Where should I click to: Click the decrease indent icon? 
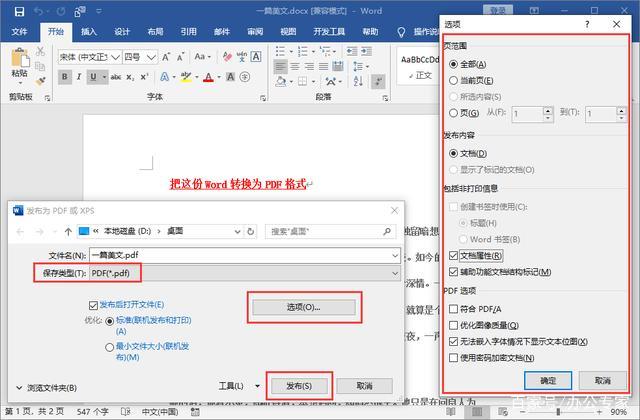351,51
